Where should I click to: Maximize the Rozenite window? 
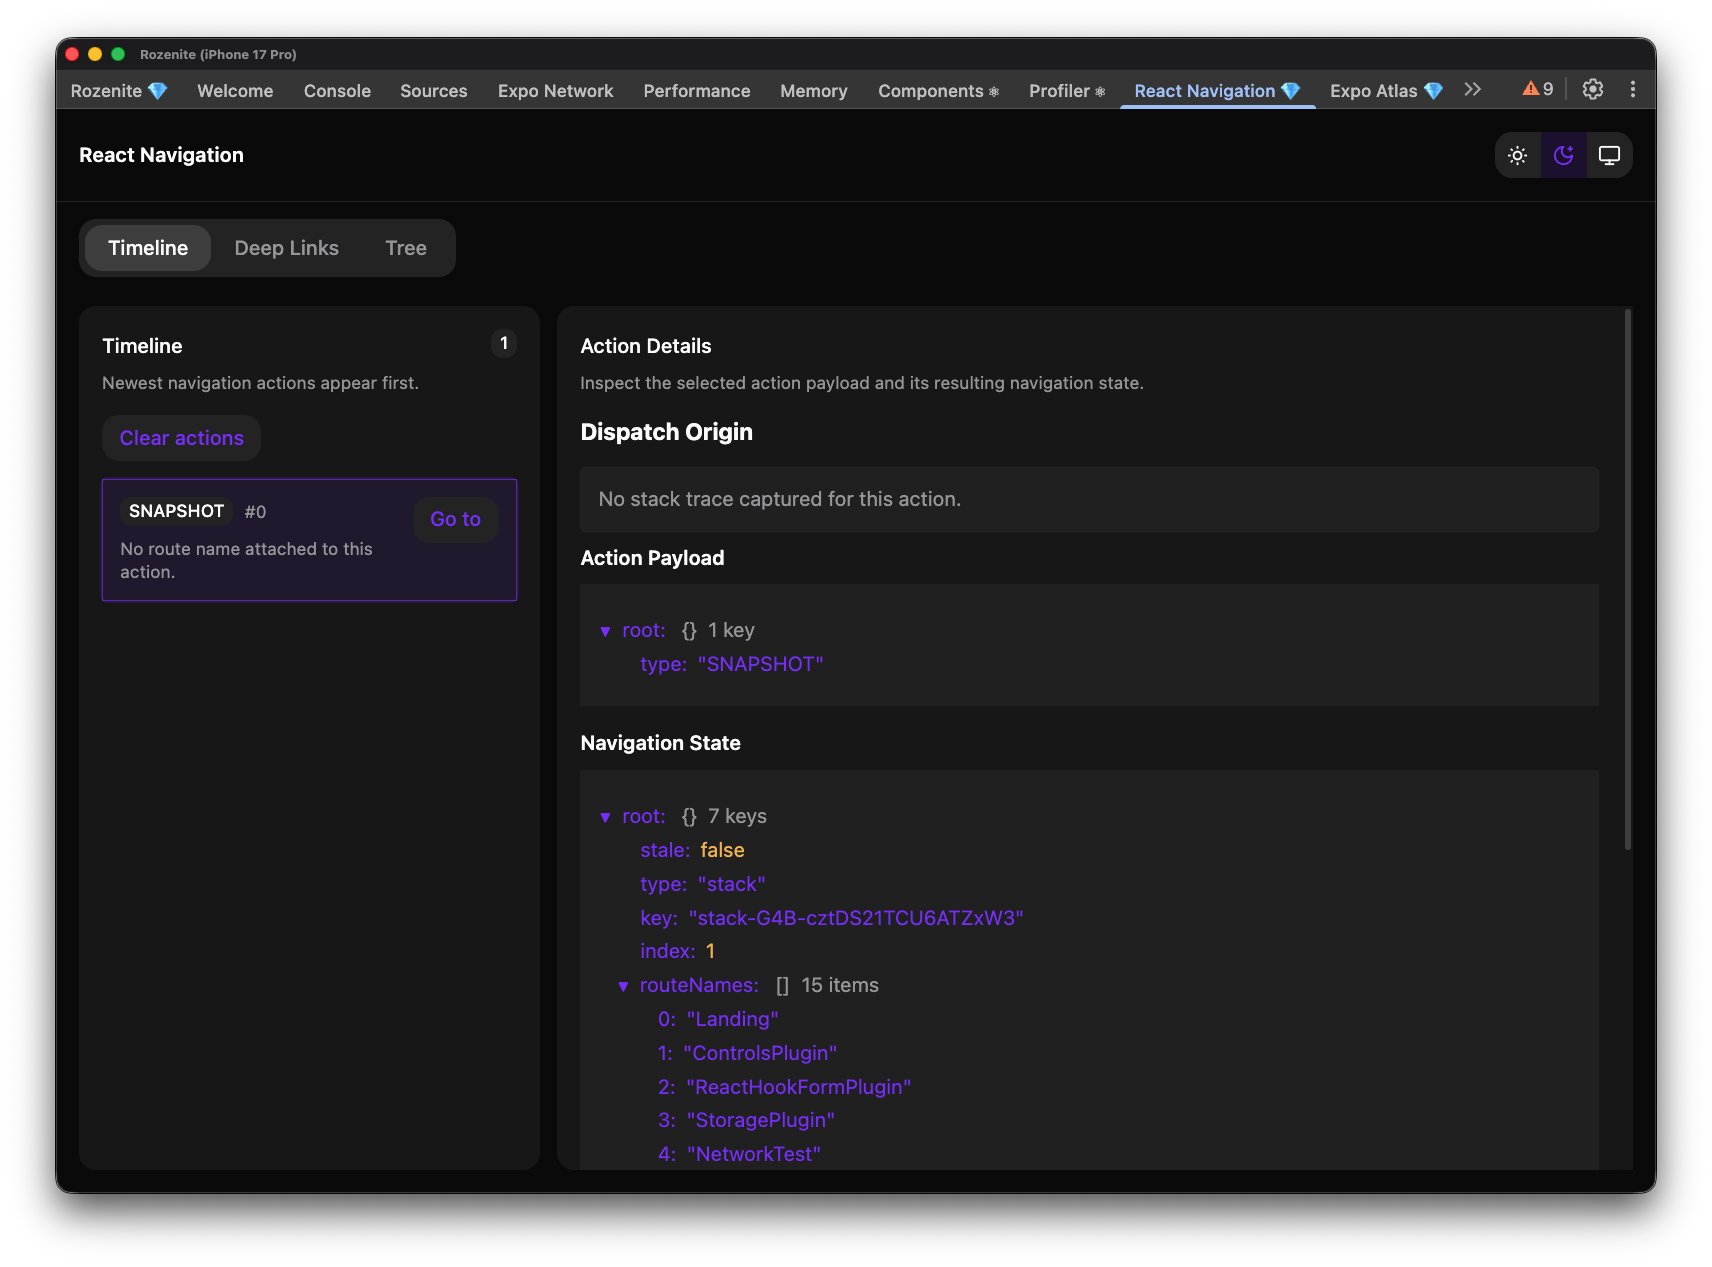(x=118, y=54)
